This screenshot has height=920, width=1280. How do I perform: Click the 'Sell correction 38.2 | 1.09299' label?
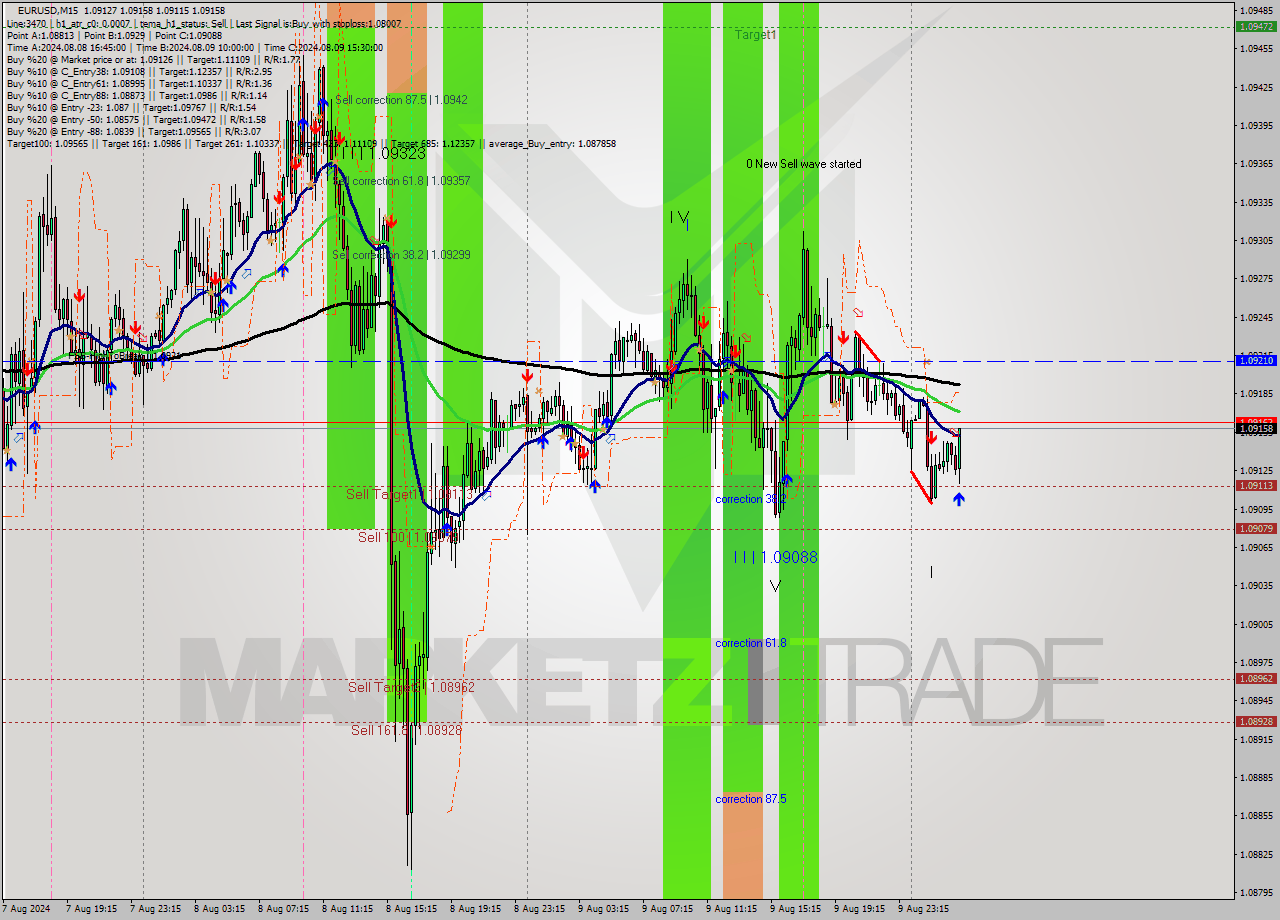[x=401, y=255]
